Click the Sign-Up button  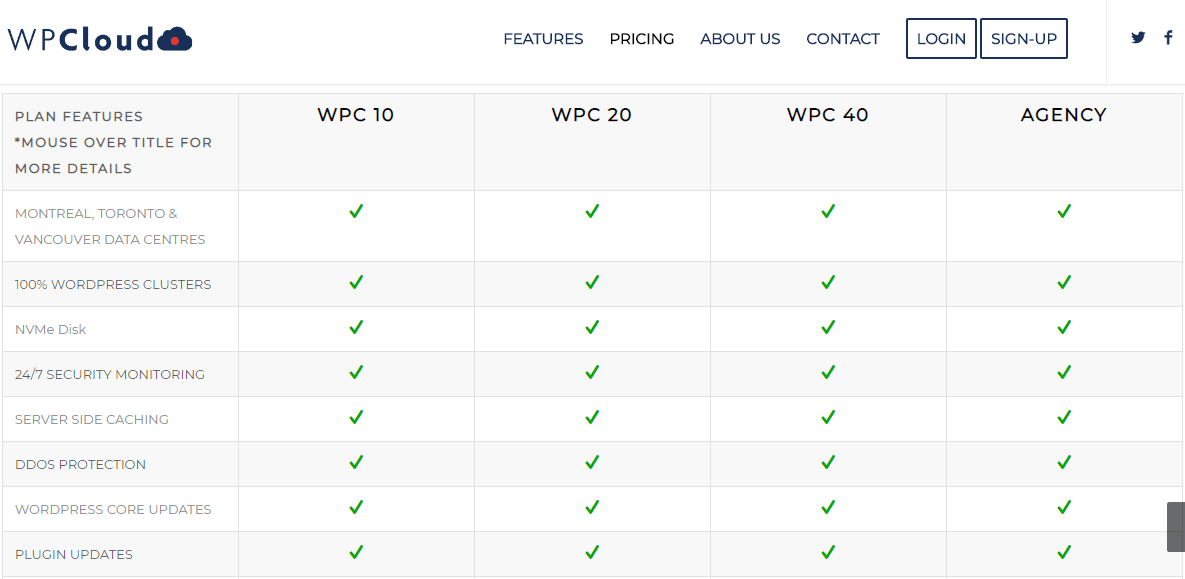point(1024,39)
